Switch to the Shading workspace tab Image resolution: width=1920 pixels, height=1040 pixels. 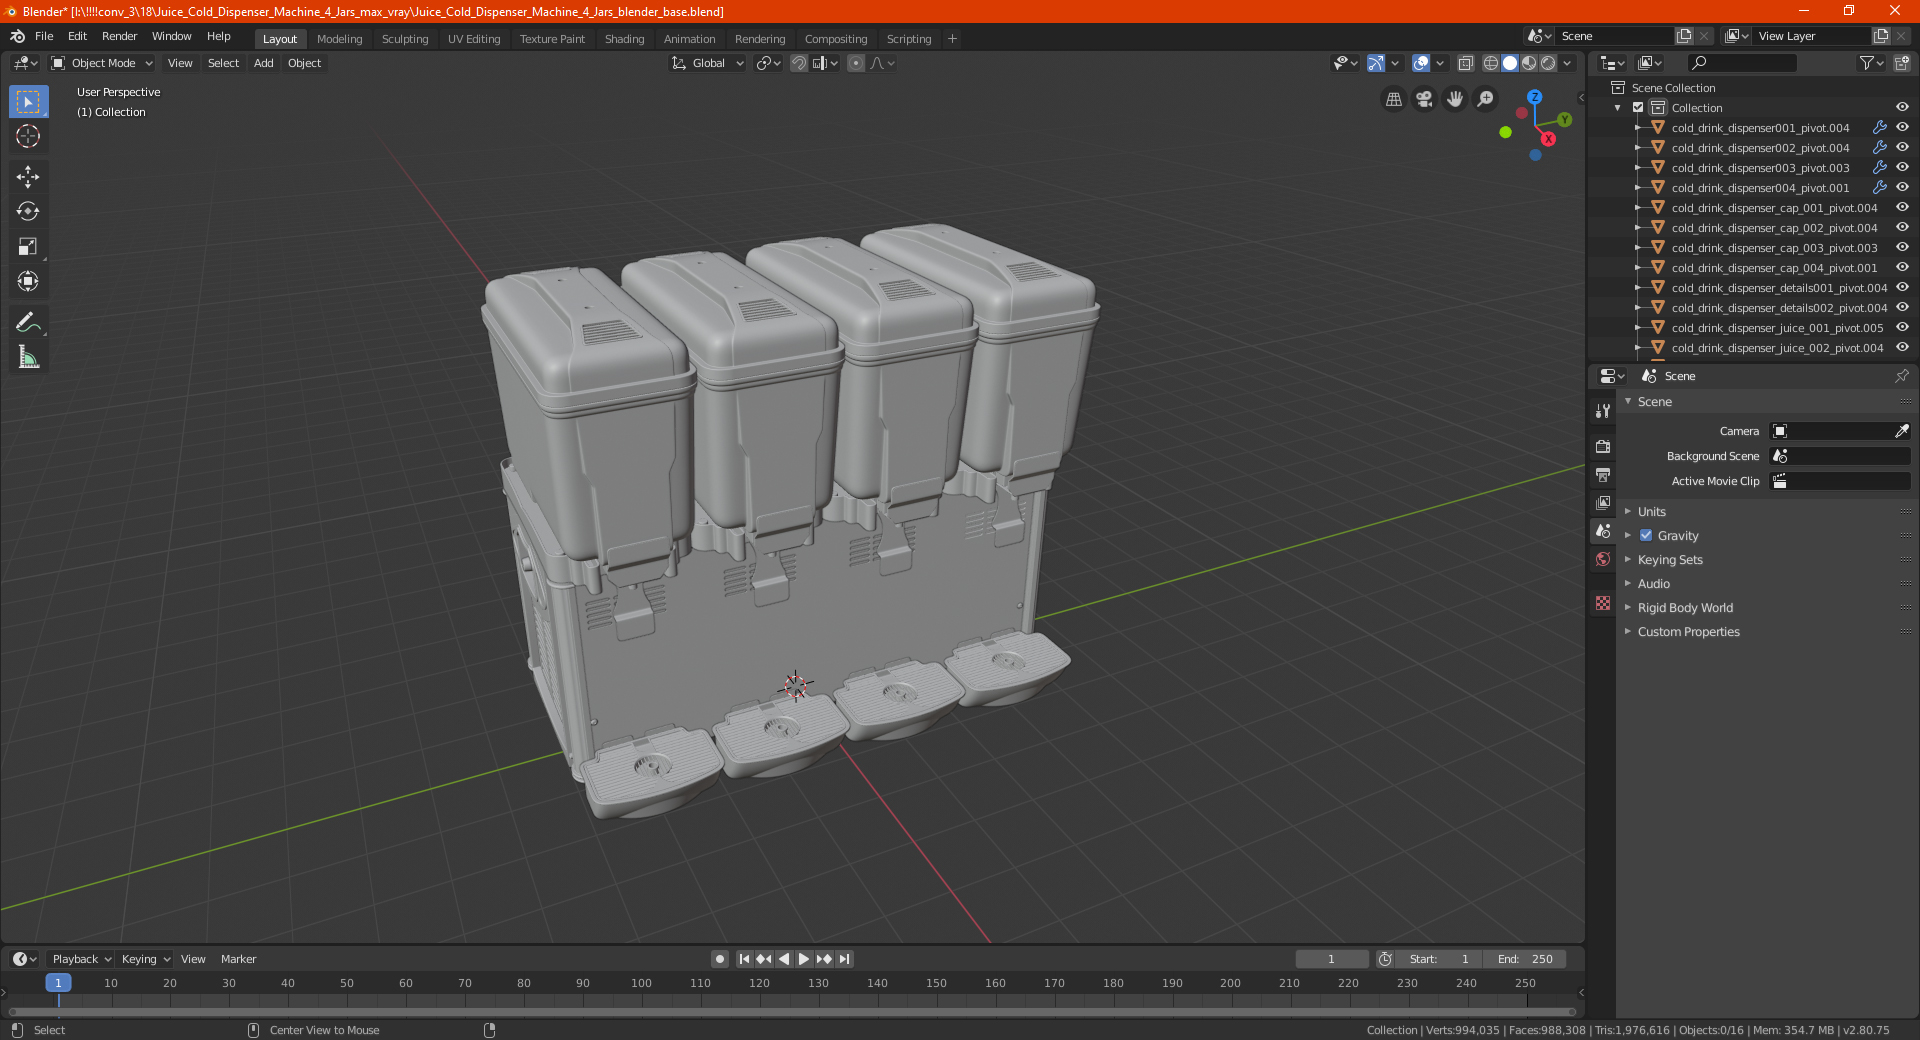click(x=624, y=39)
